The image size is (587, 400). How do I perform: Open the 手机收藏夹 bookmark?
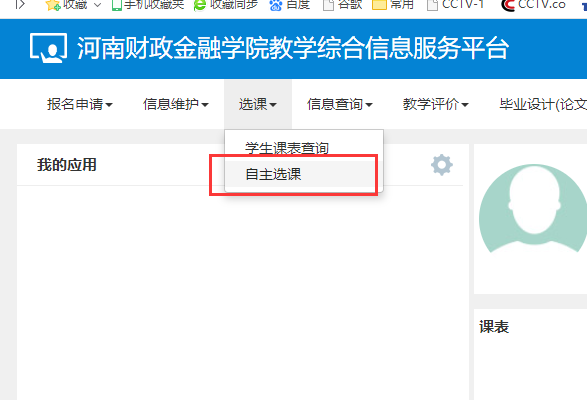pos(148,5)
